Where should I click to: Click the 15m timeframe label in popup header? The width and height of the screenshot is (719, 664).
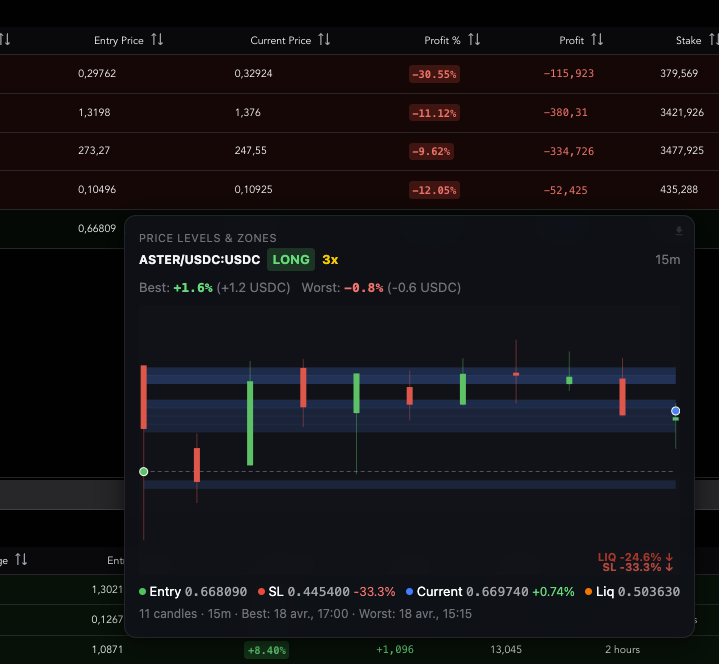tap(668, 260)
